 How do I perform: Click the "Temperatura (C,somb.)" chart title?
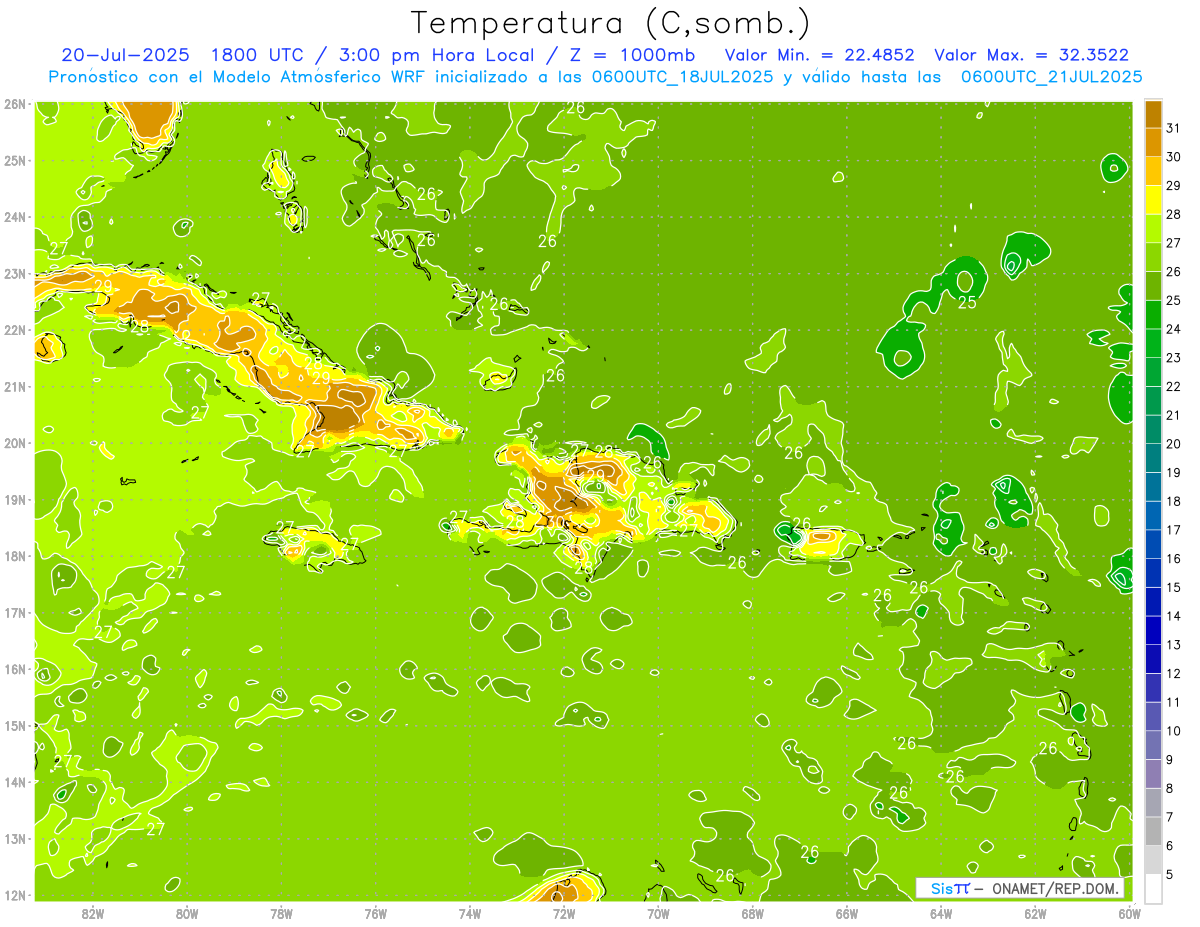611,23
